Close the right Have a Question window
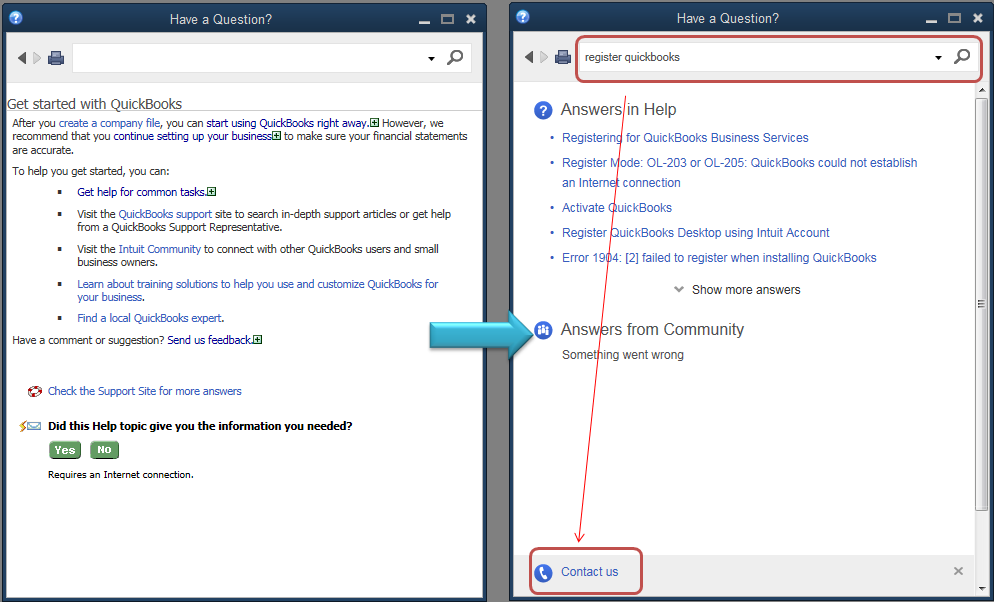 [978, 18]
